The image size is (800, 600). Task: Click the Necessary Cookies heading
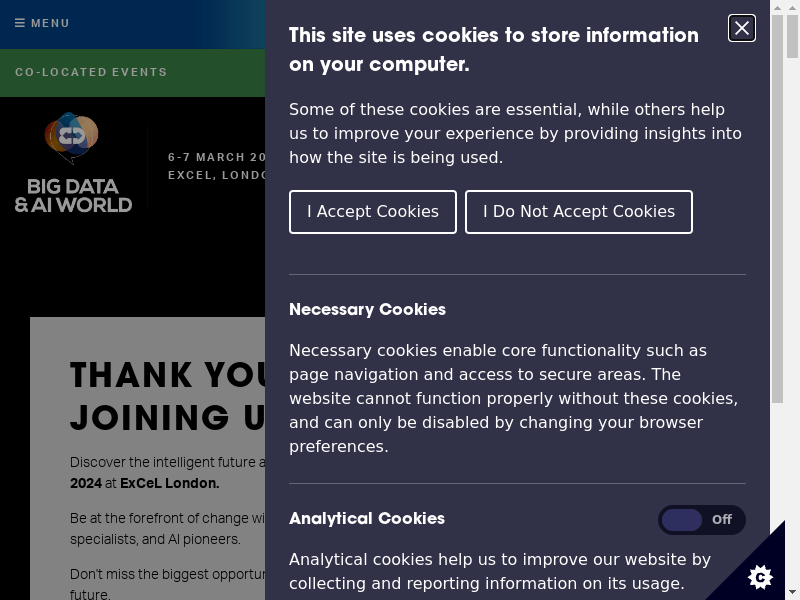[367, 310]
